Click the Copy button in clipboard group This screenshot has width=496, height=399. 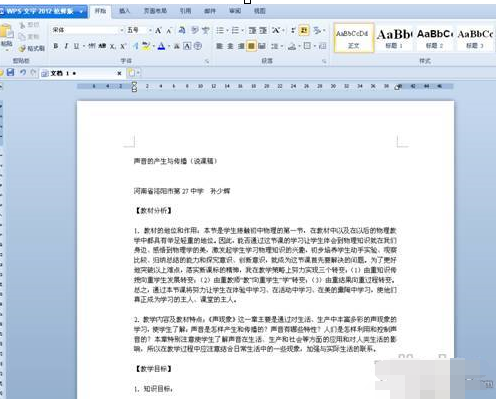29,36
